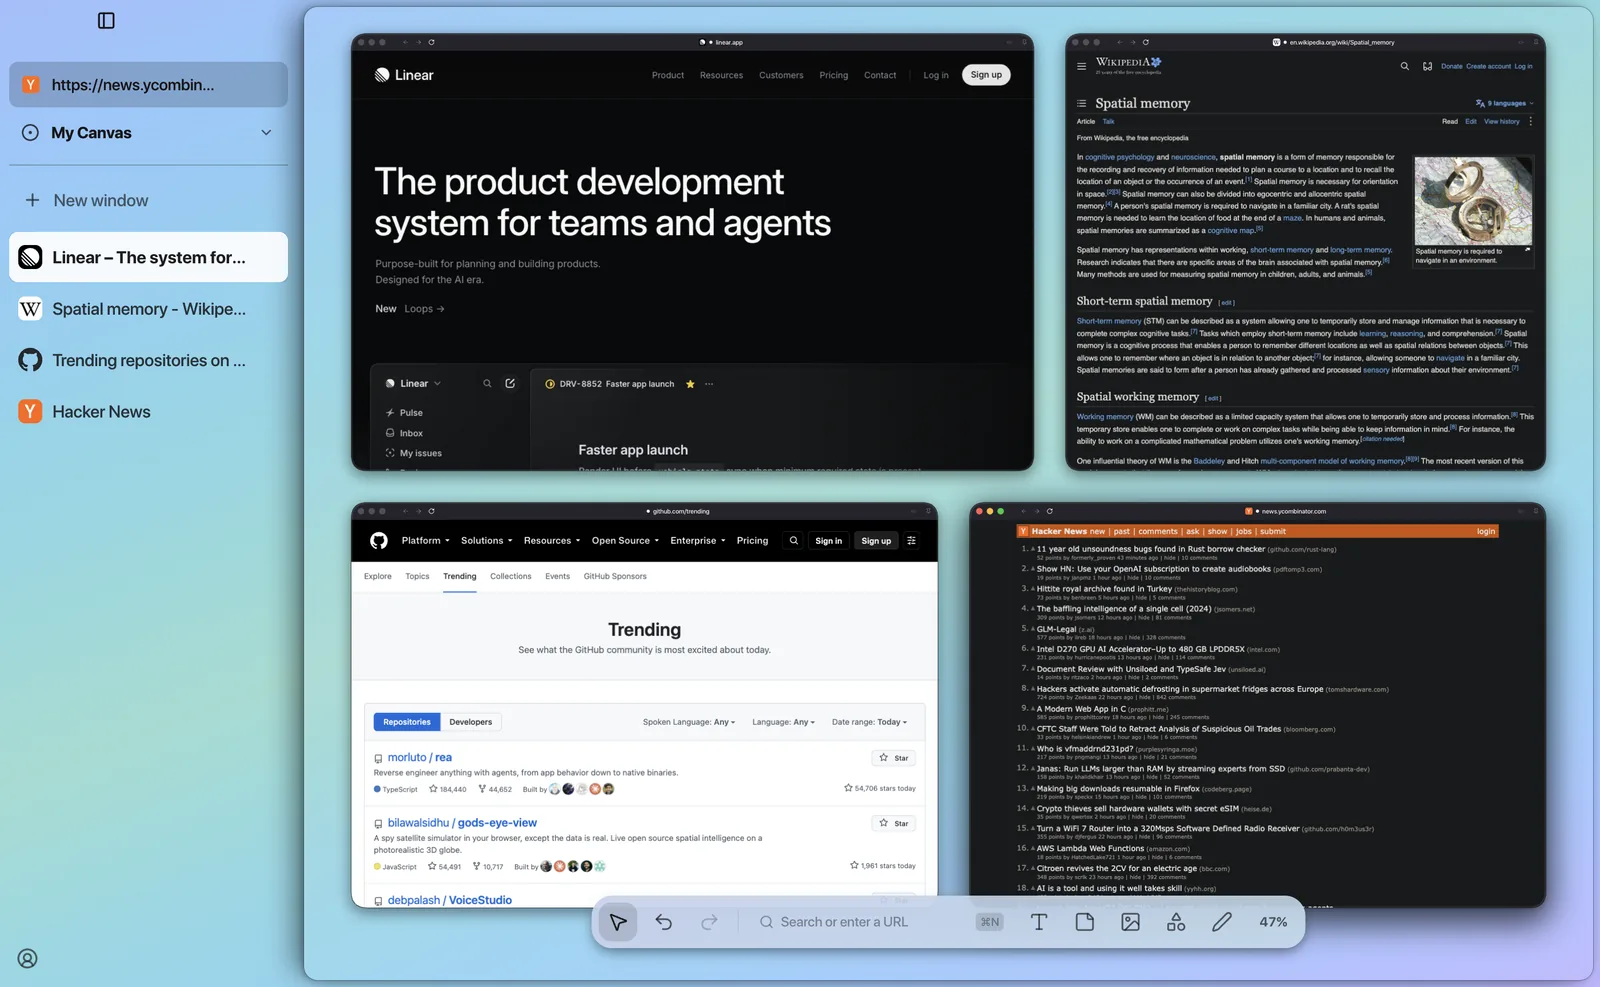The width and height of the screenshot is (1600, 987).
Task: Open the Enterprise dropdown in GitHub nav
Action: click(x=698, y=541)
